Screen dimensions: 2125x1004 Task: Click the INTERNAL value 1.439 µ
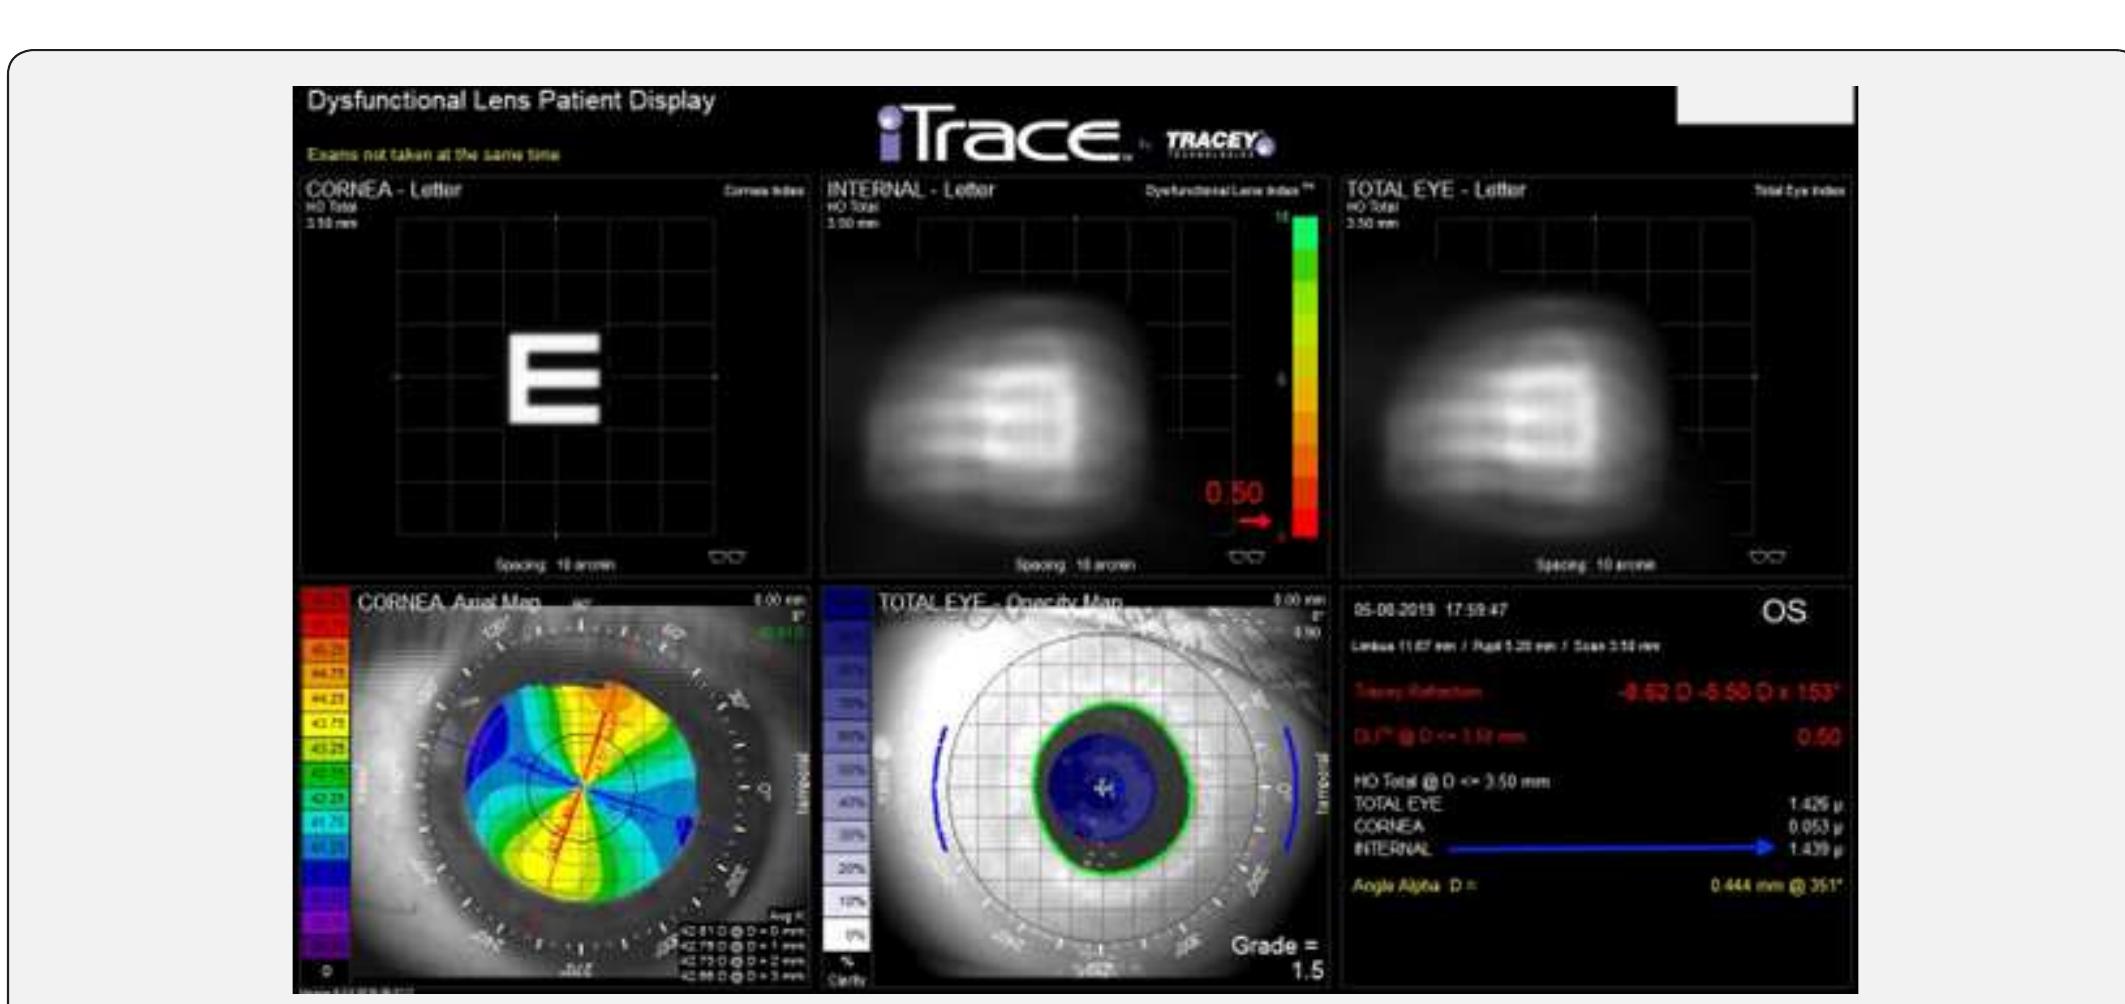tap(1815, 849)
